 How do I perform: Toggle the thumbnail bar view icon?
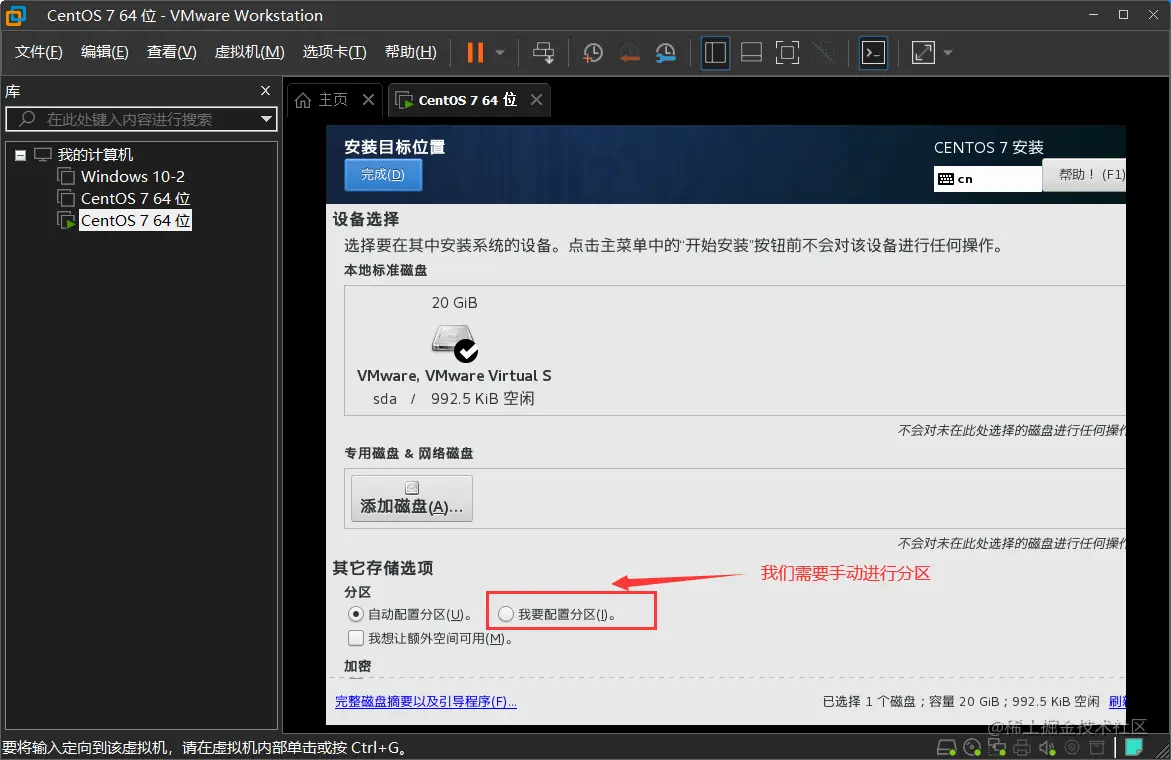coord(751,52)
